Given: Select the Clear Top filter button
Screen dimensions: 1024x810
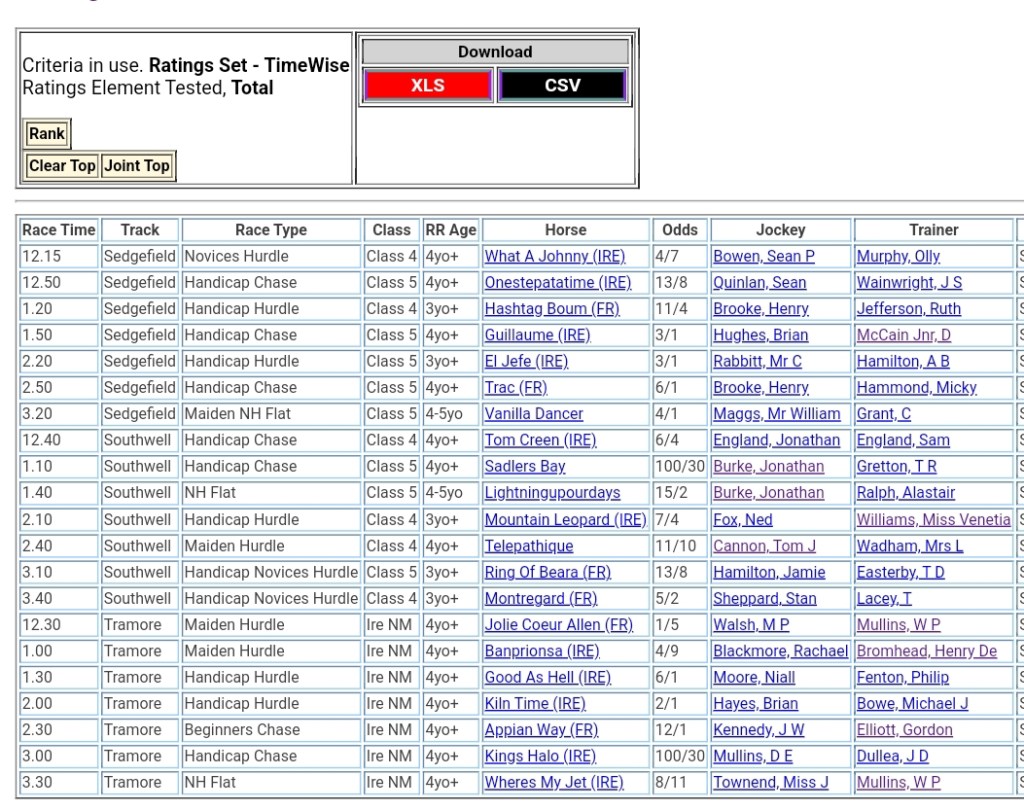Looking at the screenshot, I should (x=62, y=166).
